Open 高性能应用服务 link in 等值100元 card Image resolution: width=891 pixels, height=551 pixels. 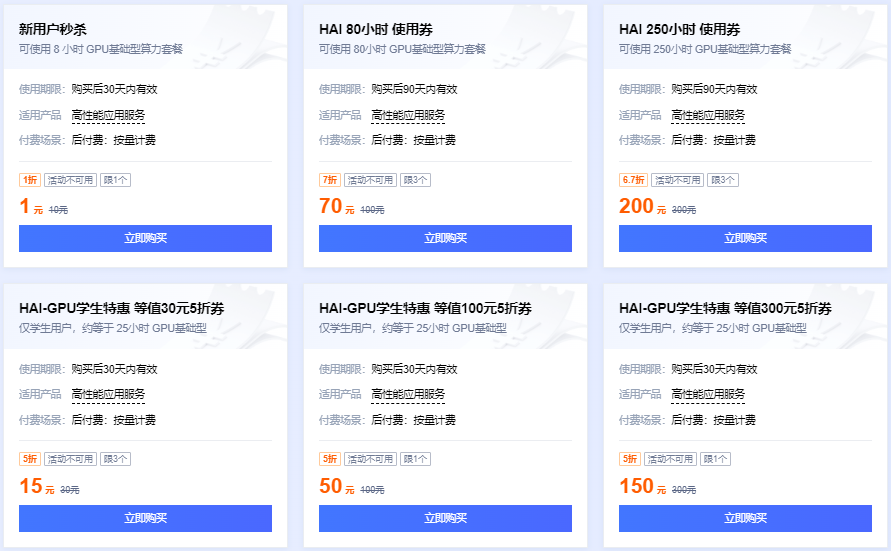tap(408, 394)
